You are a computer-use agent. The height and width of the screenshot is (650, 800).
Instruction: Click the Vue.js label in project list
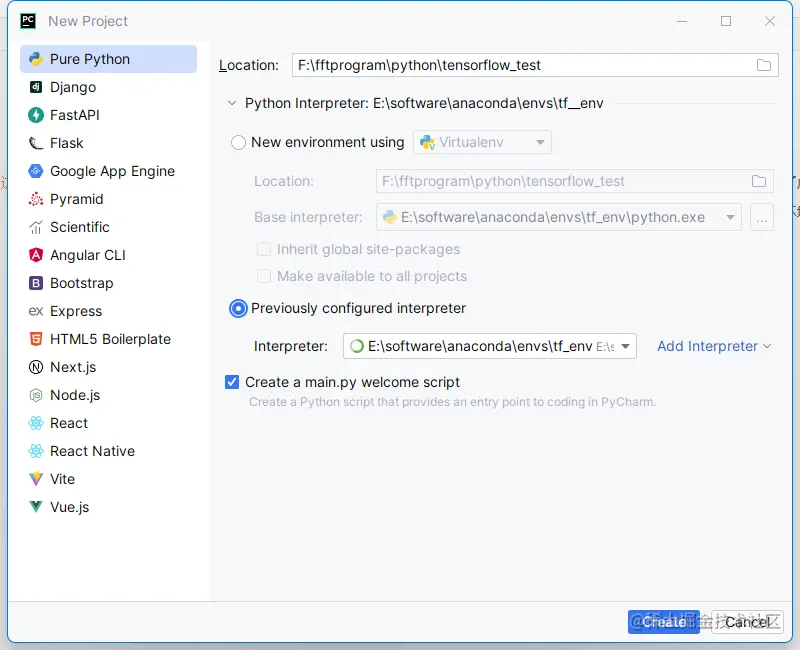tap(69, 507)
